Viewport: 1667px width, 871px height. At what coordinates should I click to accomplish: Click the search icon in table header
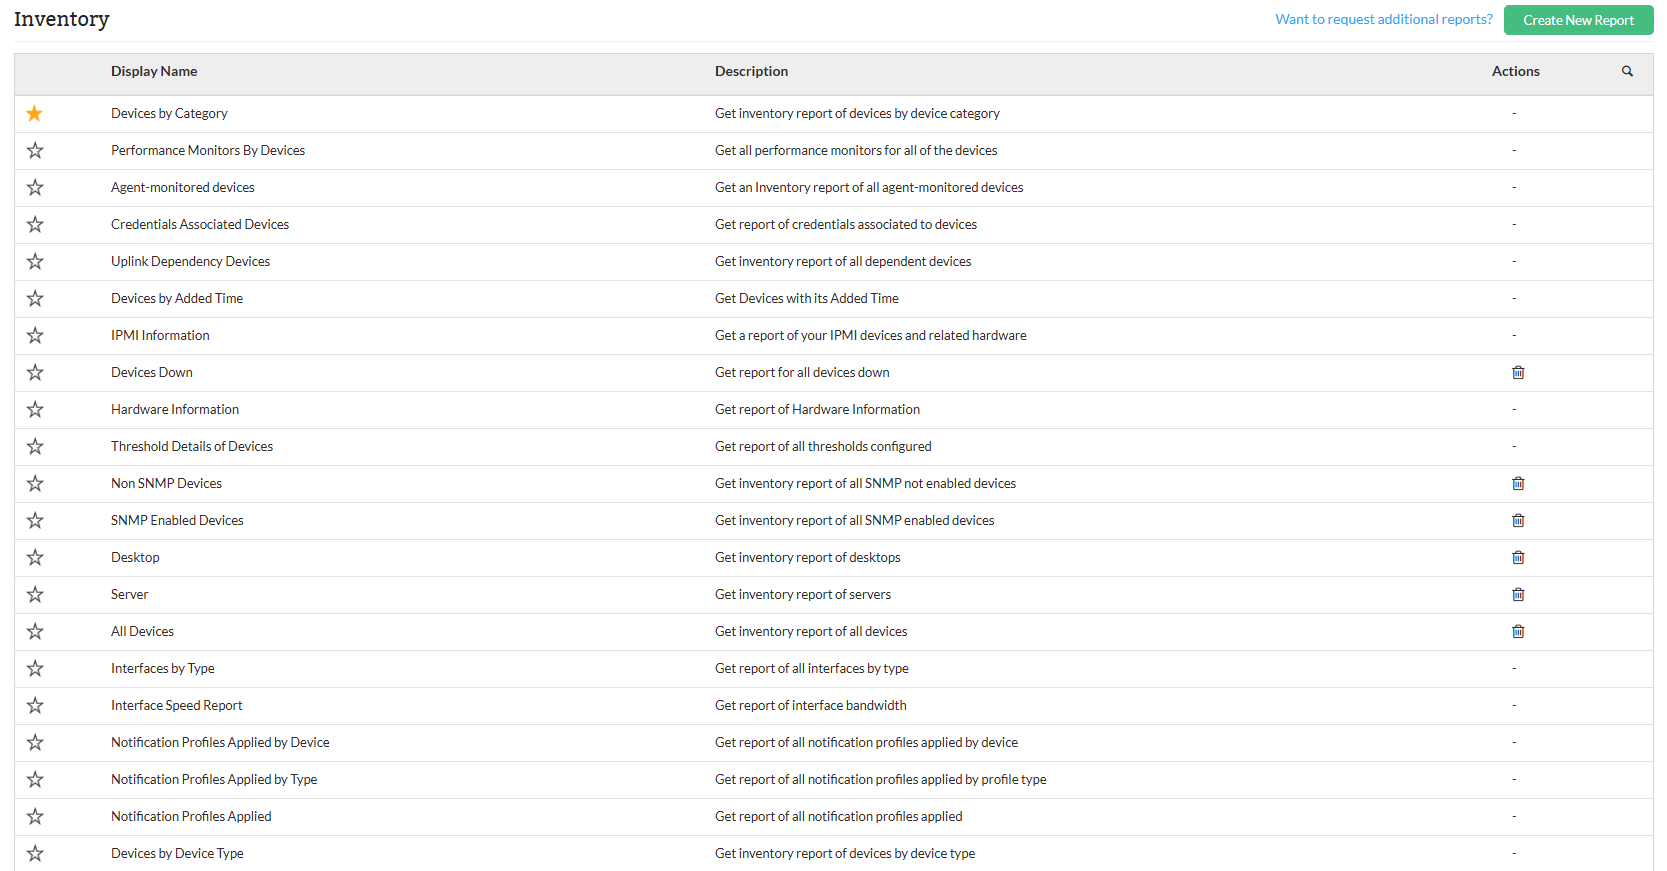pyautogui.click(x=1627, y=71)
